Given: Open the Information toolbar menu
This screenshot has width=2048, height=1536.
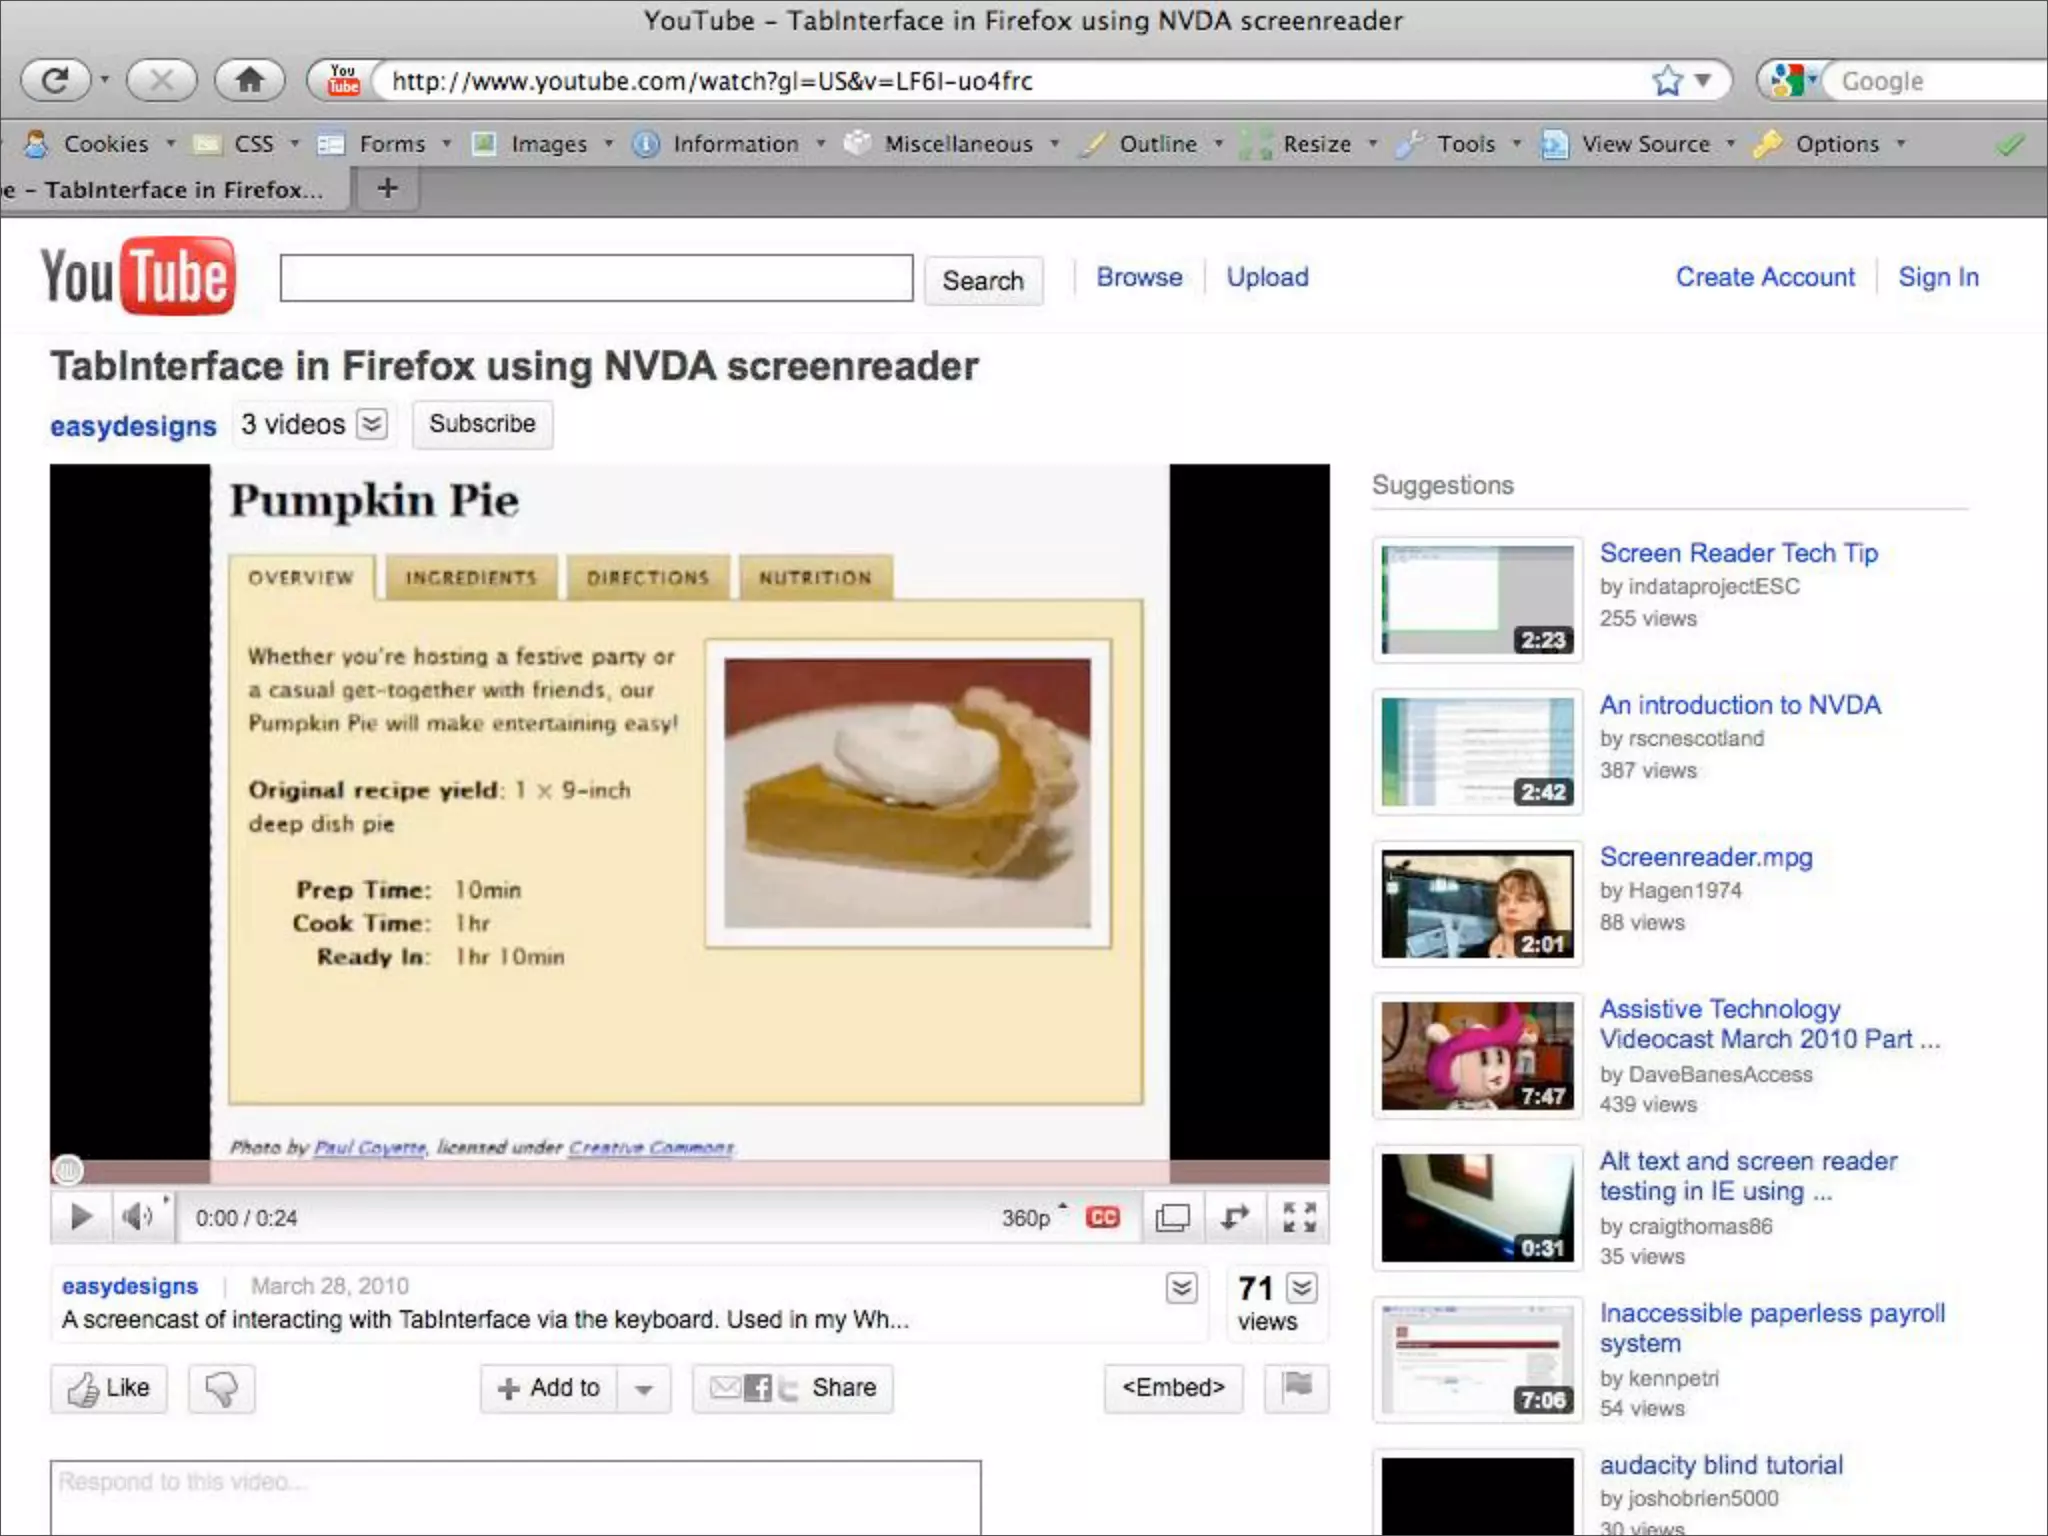Looking at the screenshot, I should pos(734,144).
